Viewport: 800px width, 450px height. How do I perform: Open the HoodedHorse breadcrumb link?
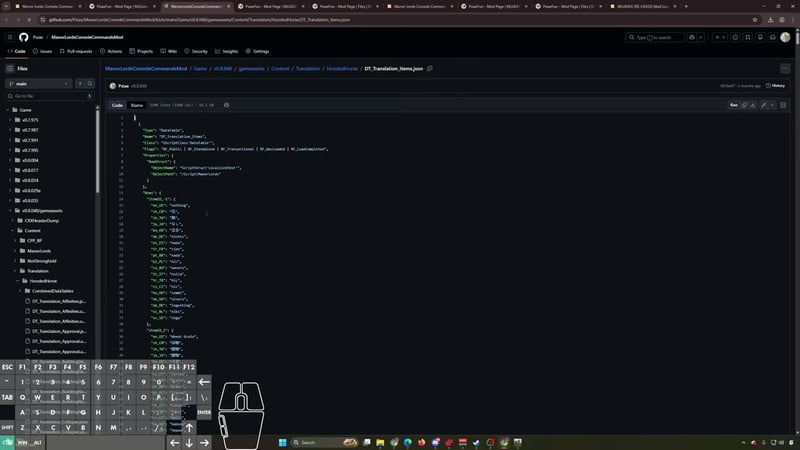(x=342, y=68)
